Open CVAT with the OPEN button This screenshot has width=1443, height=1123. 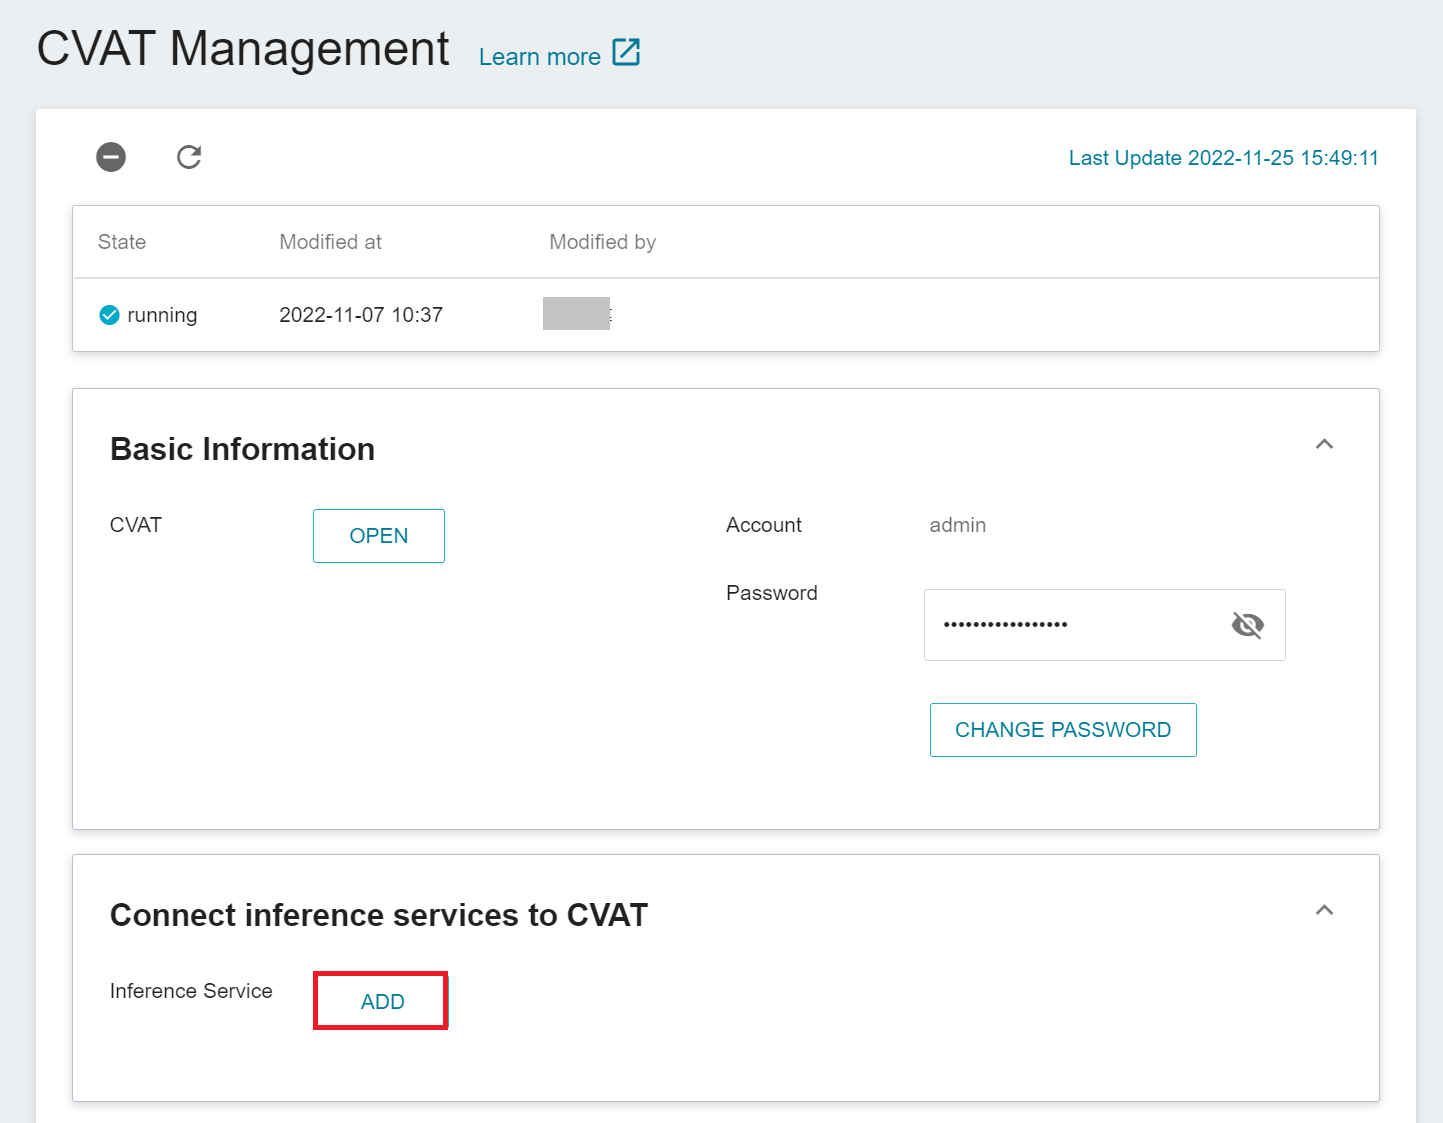(x=379, y=536)
